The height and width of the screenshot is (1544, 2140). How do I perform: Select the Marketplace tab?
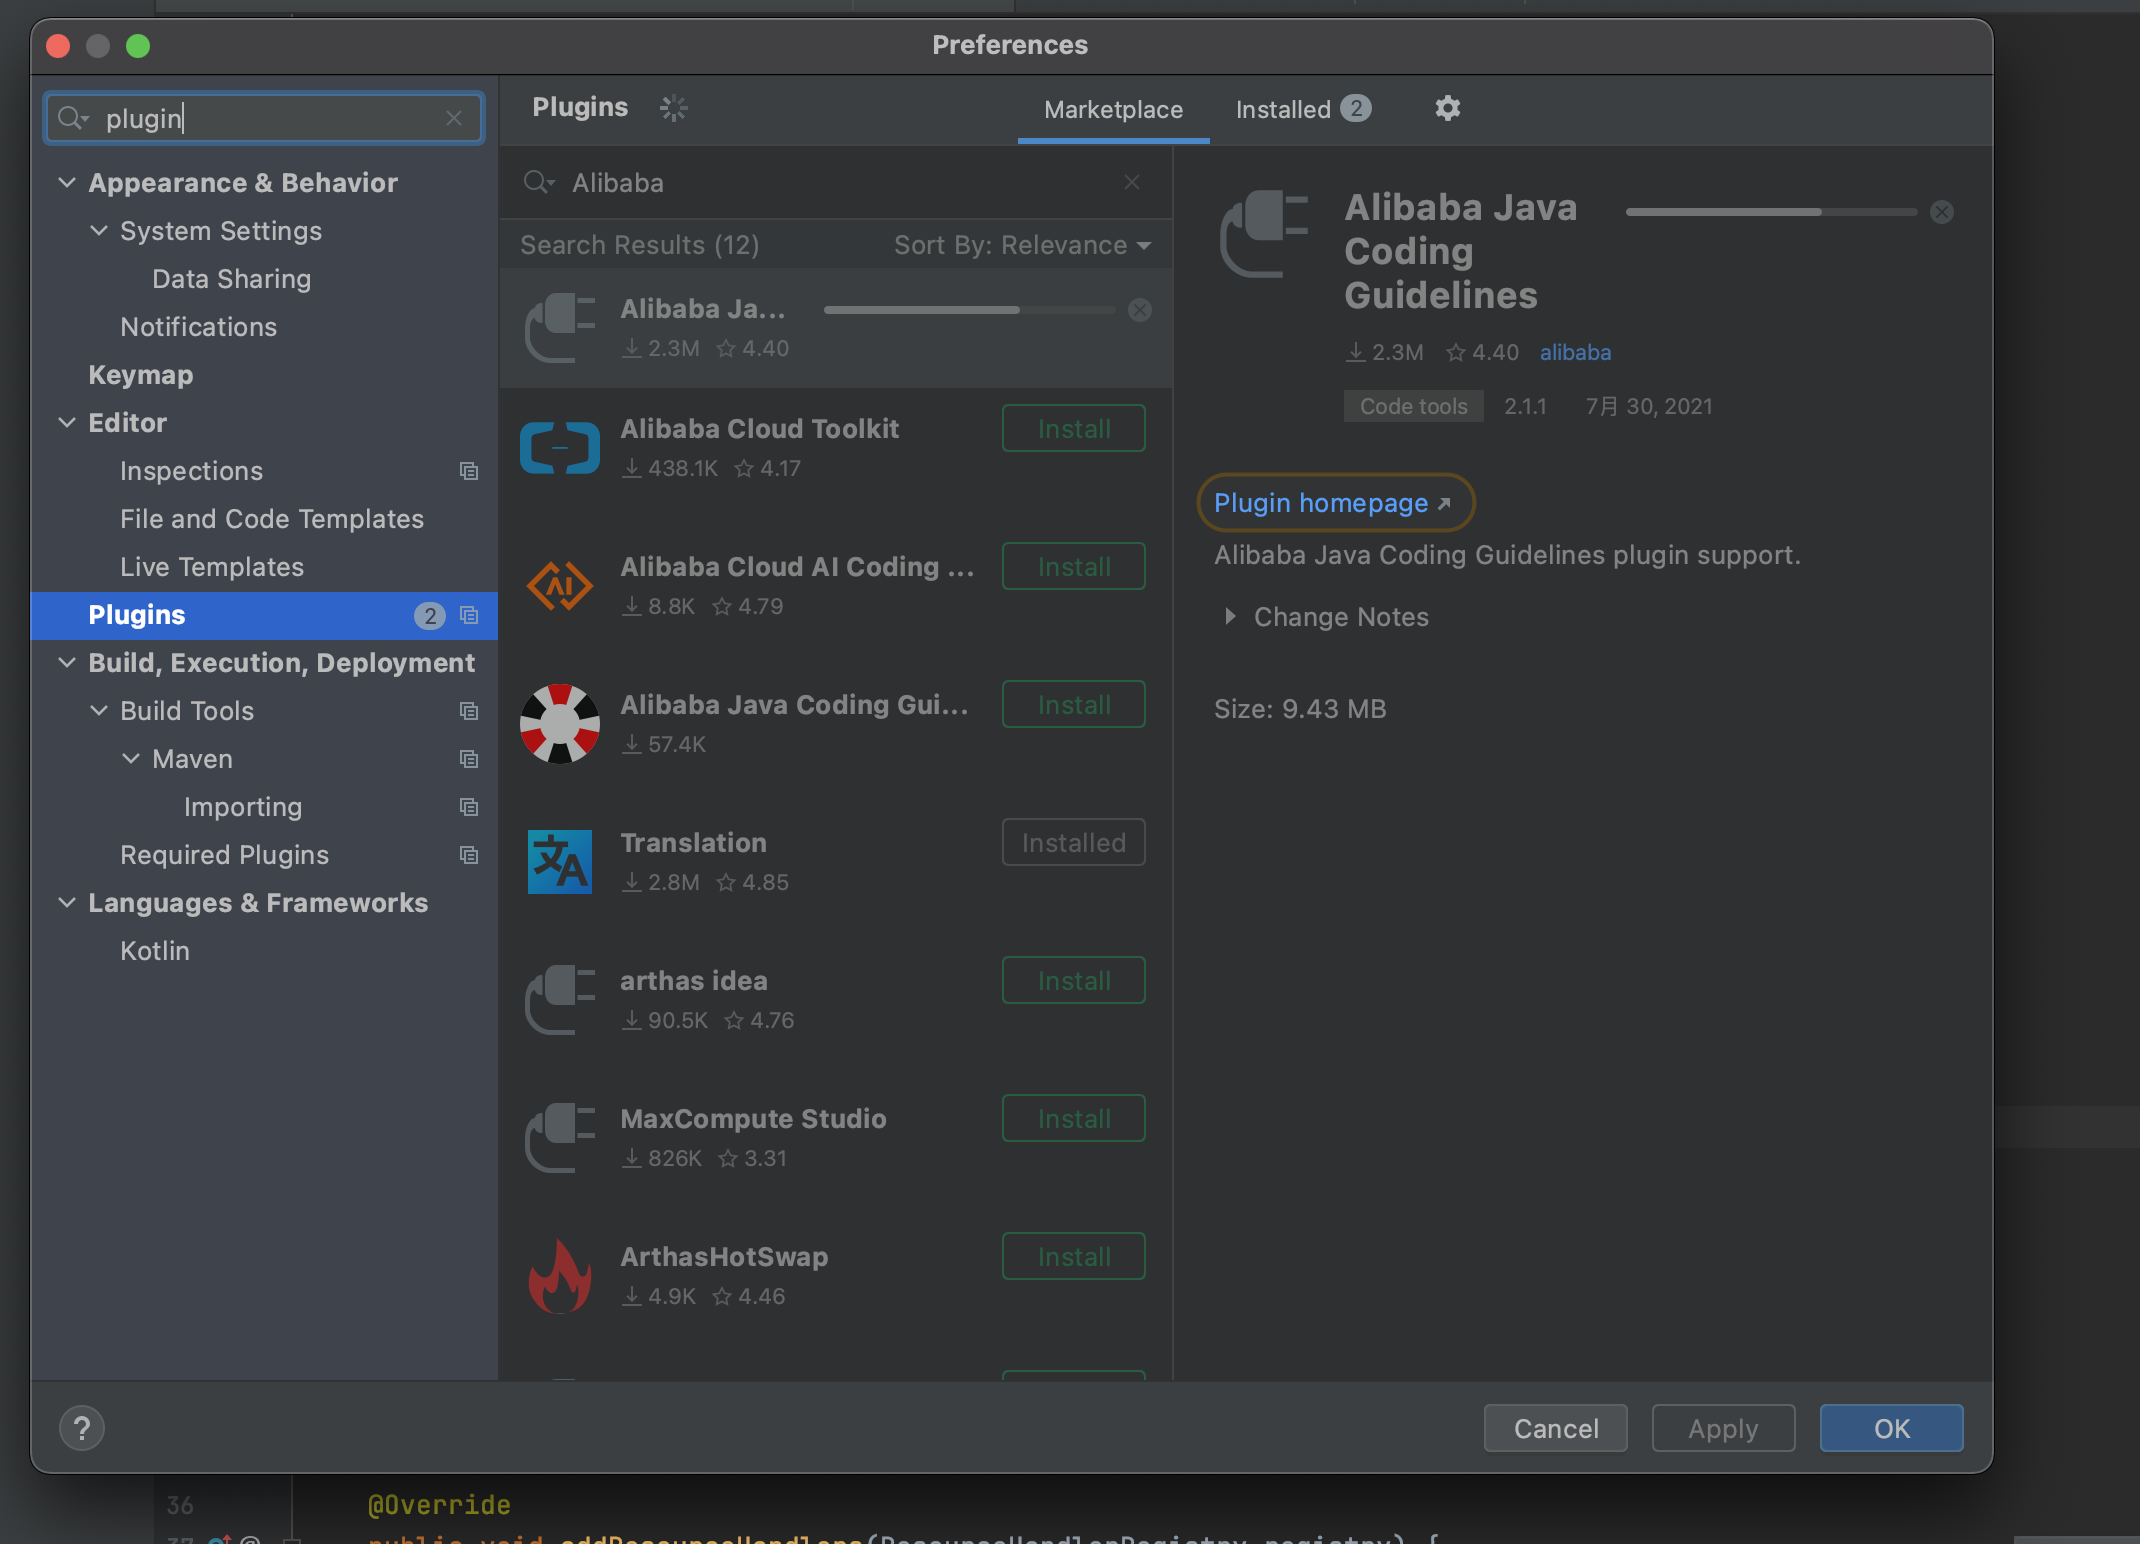coord(1113,109)
